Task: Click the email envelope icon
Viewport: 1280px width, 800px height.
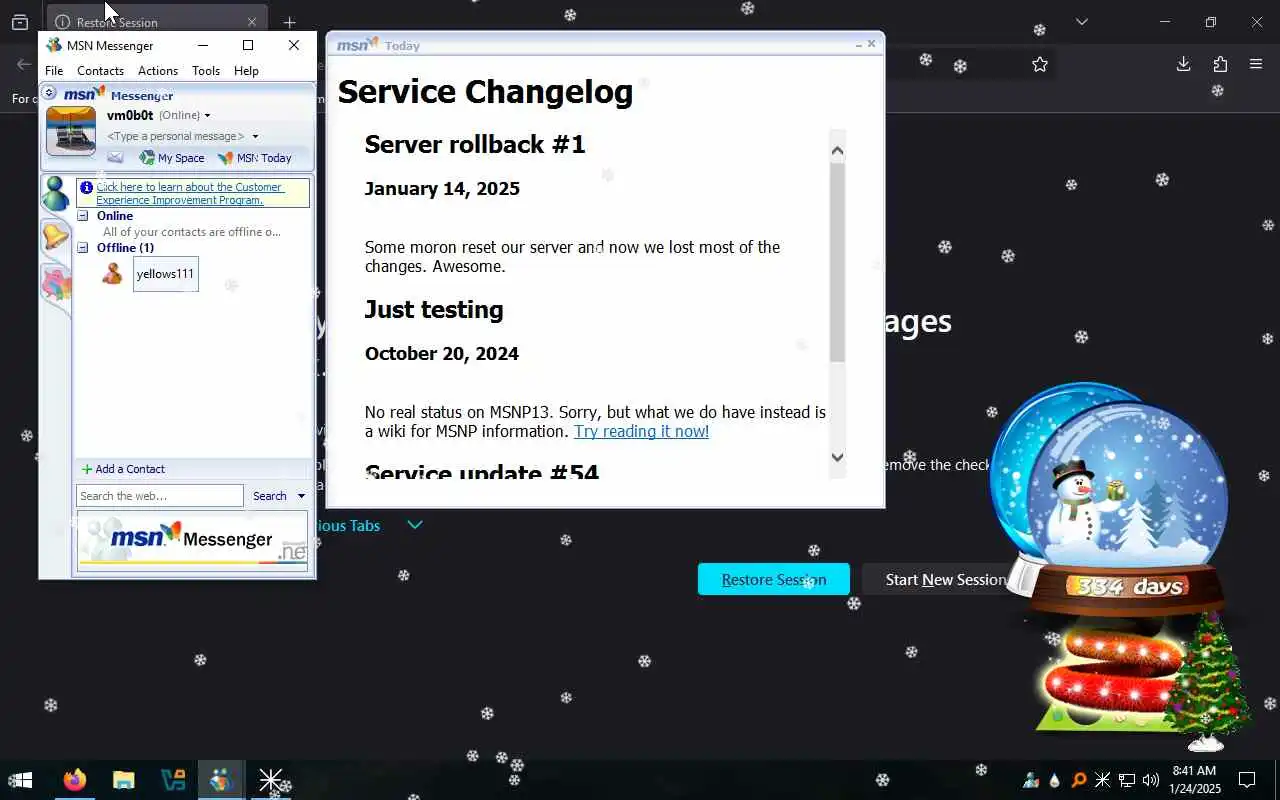Action: [x=115, y=158]
